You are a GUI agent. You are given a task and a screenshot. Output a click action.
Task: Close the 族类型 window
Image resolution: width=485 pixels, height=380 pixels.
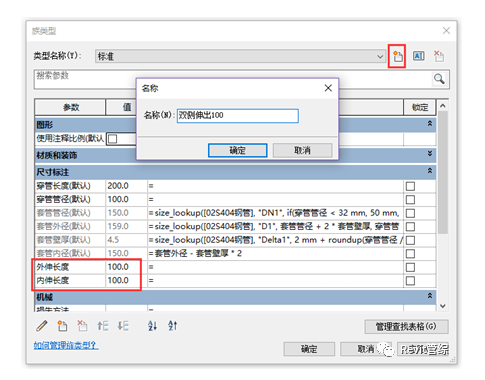[x=446, y=31]
